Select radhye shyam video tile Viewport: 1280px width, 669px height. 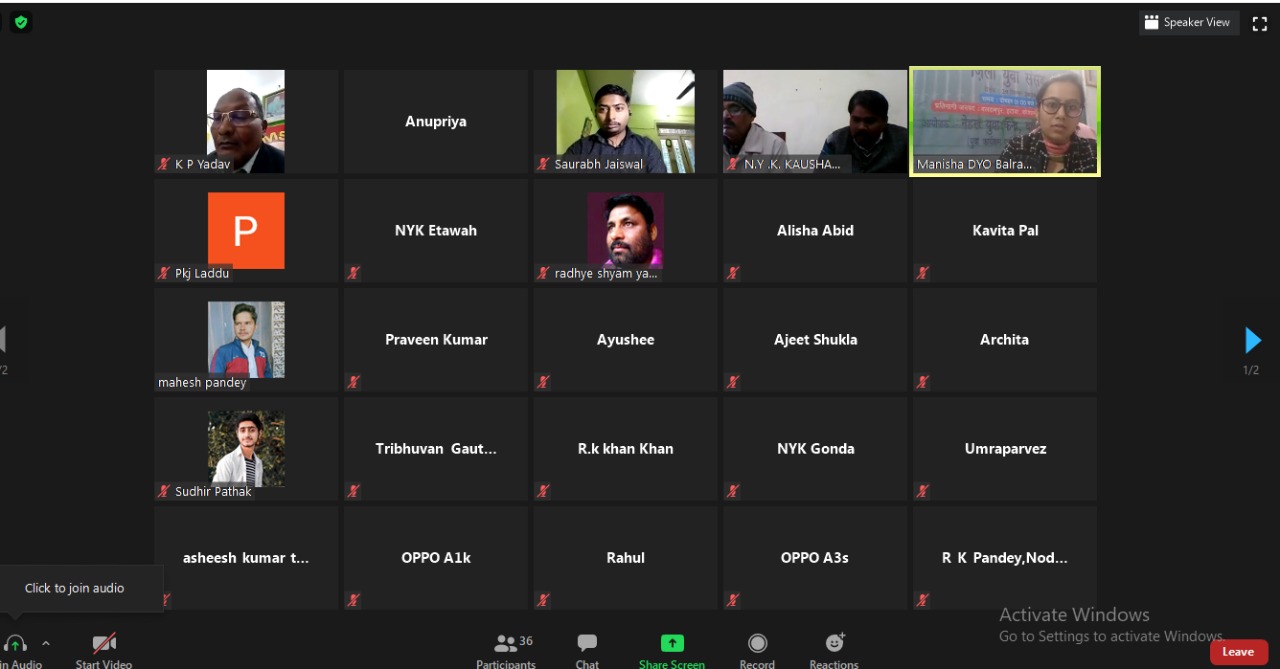click(x=626, y=231)
